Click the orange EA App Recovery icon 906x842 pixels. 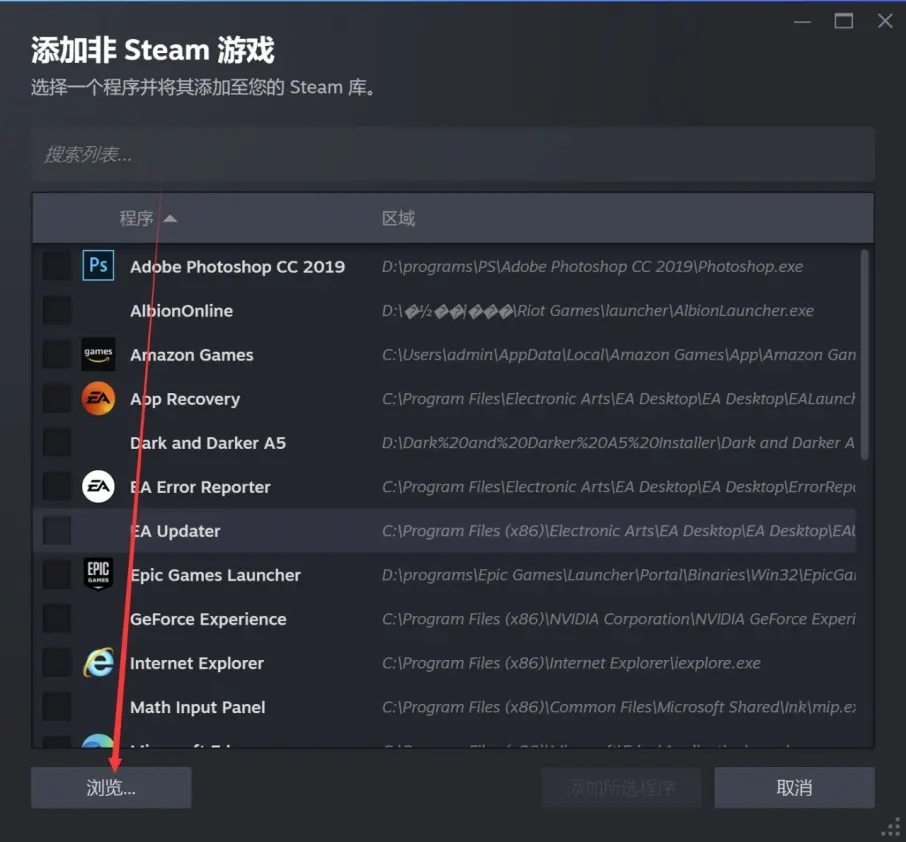tap(98, 399)
